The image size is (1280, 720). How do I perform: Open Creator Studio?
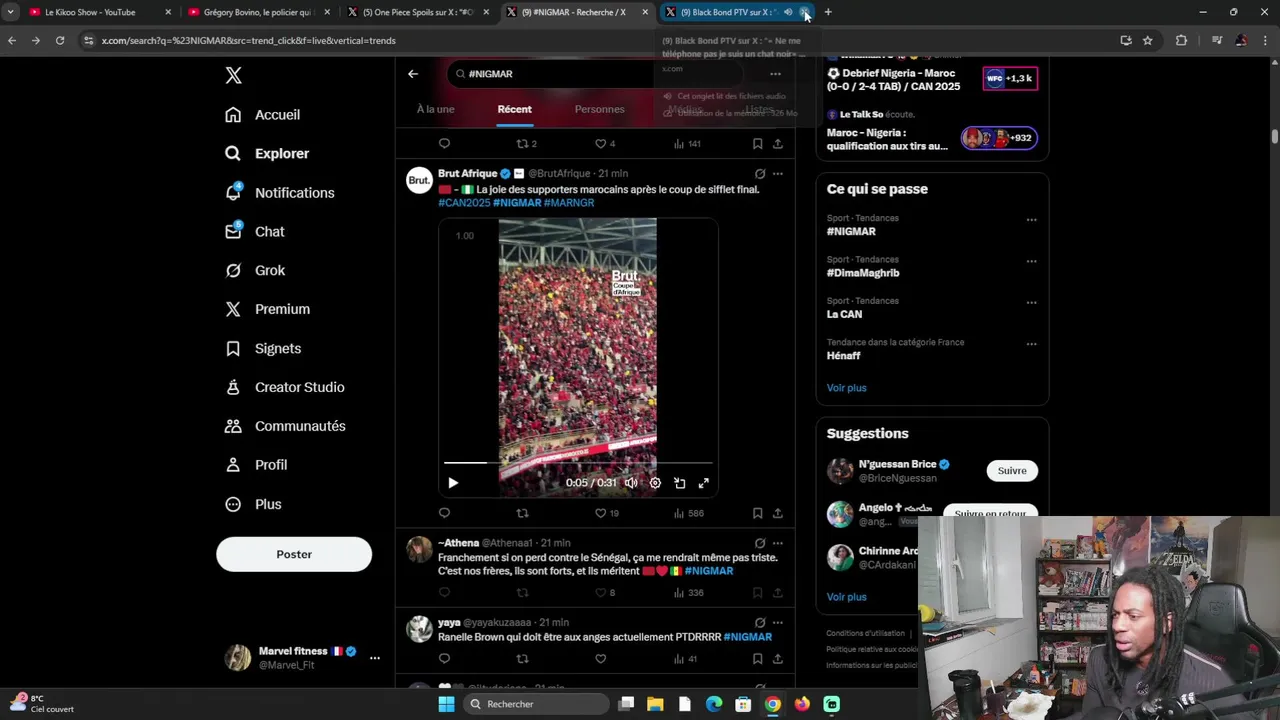click(x=285, y=388)
